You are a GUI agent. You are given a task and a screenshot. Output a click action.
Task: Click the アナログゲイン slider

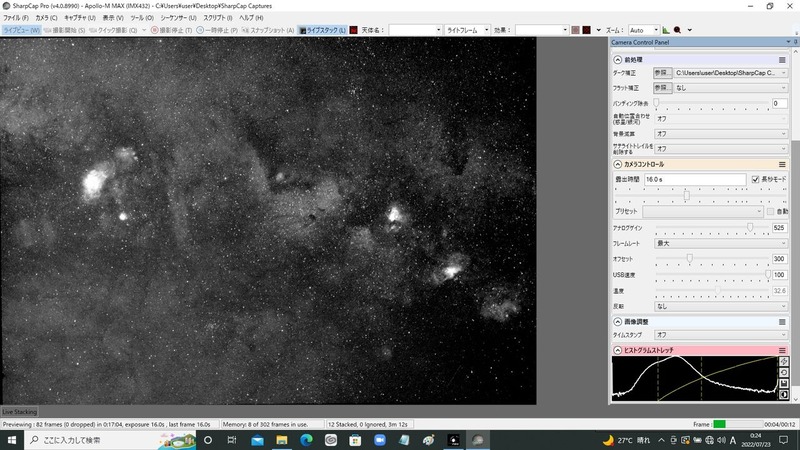(x=712, y=228)
